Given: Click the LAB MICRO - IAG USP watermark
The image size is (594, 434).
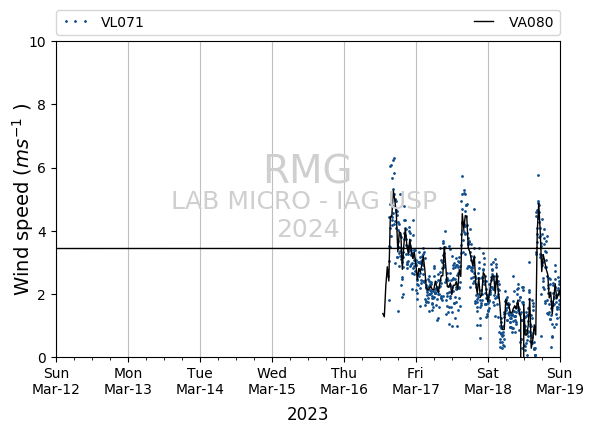Looking at the screenshot, I should pos(305,200).
